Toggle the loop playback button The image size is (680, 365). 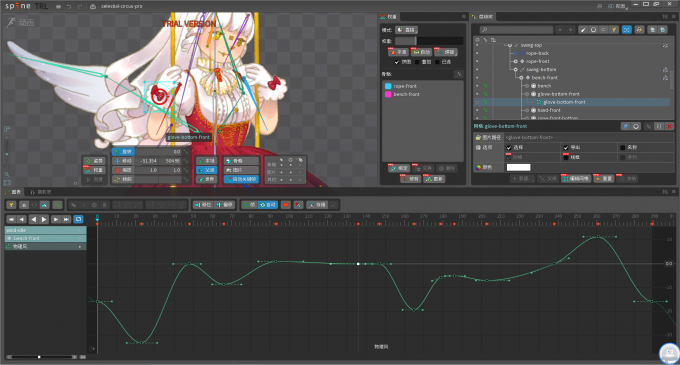[78, 219]
